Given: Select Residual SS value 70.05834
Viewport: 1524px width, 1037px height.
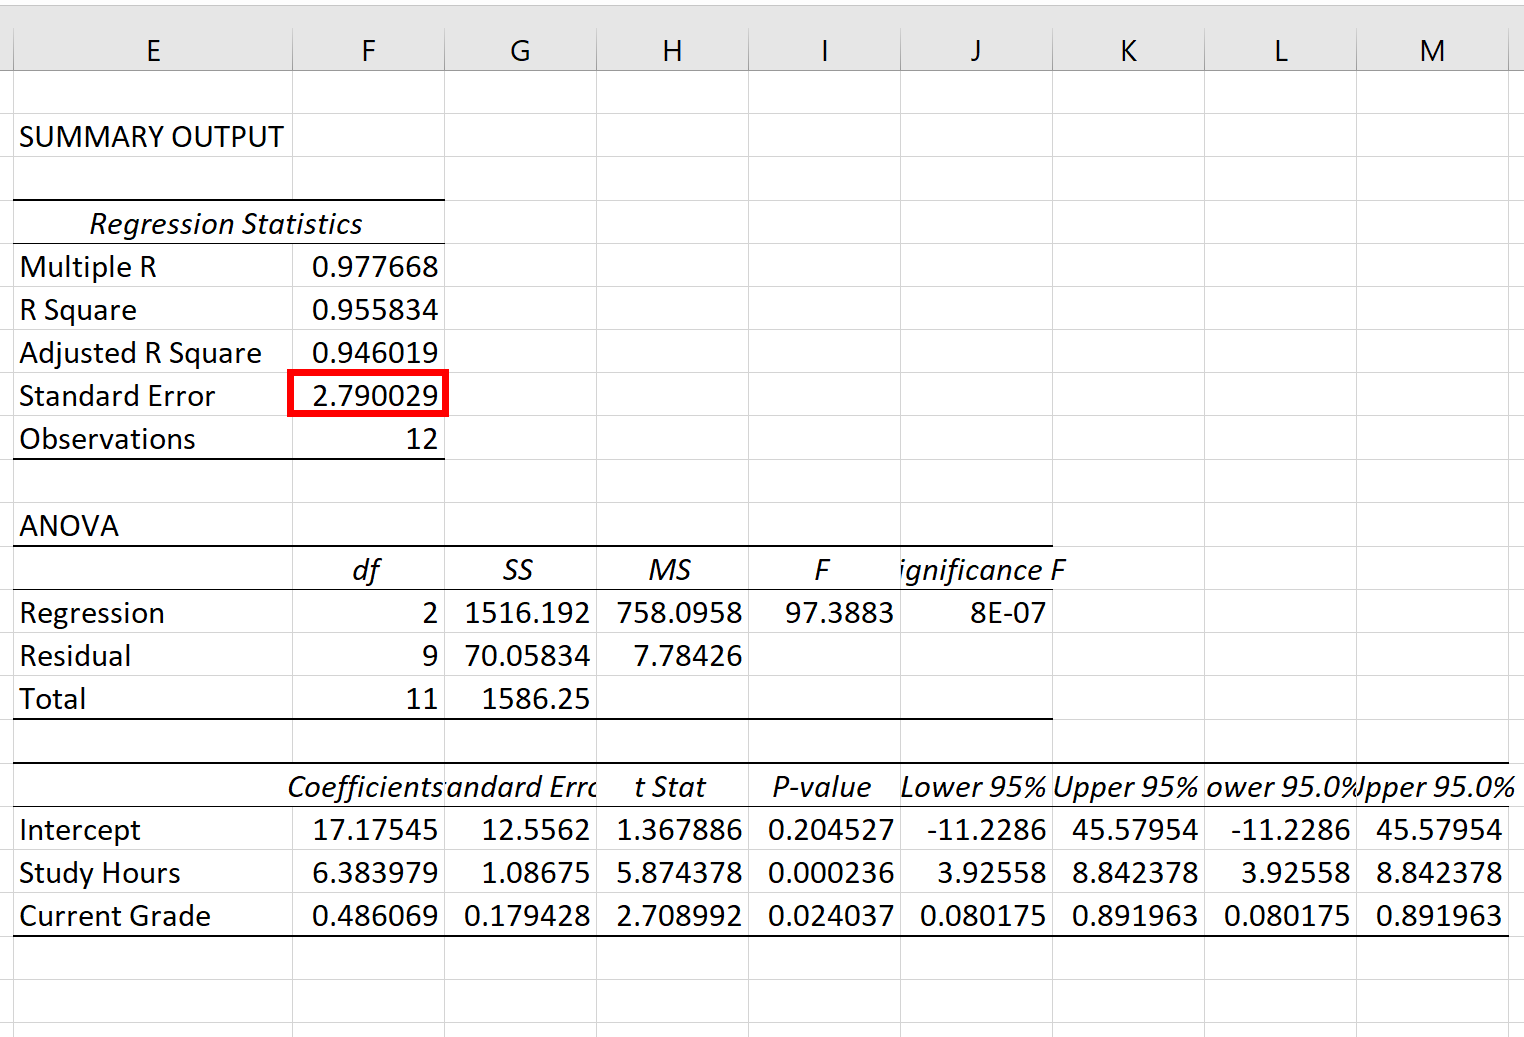Looking at the screenshot, I should (x=520, y=655).
